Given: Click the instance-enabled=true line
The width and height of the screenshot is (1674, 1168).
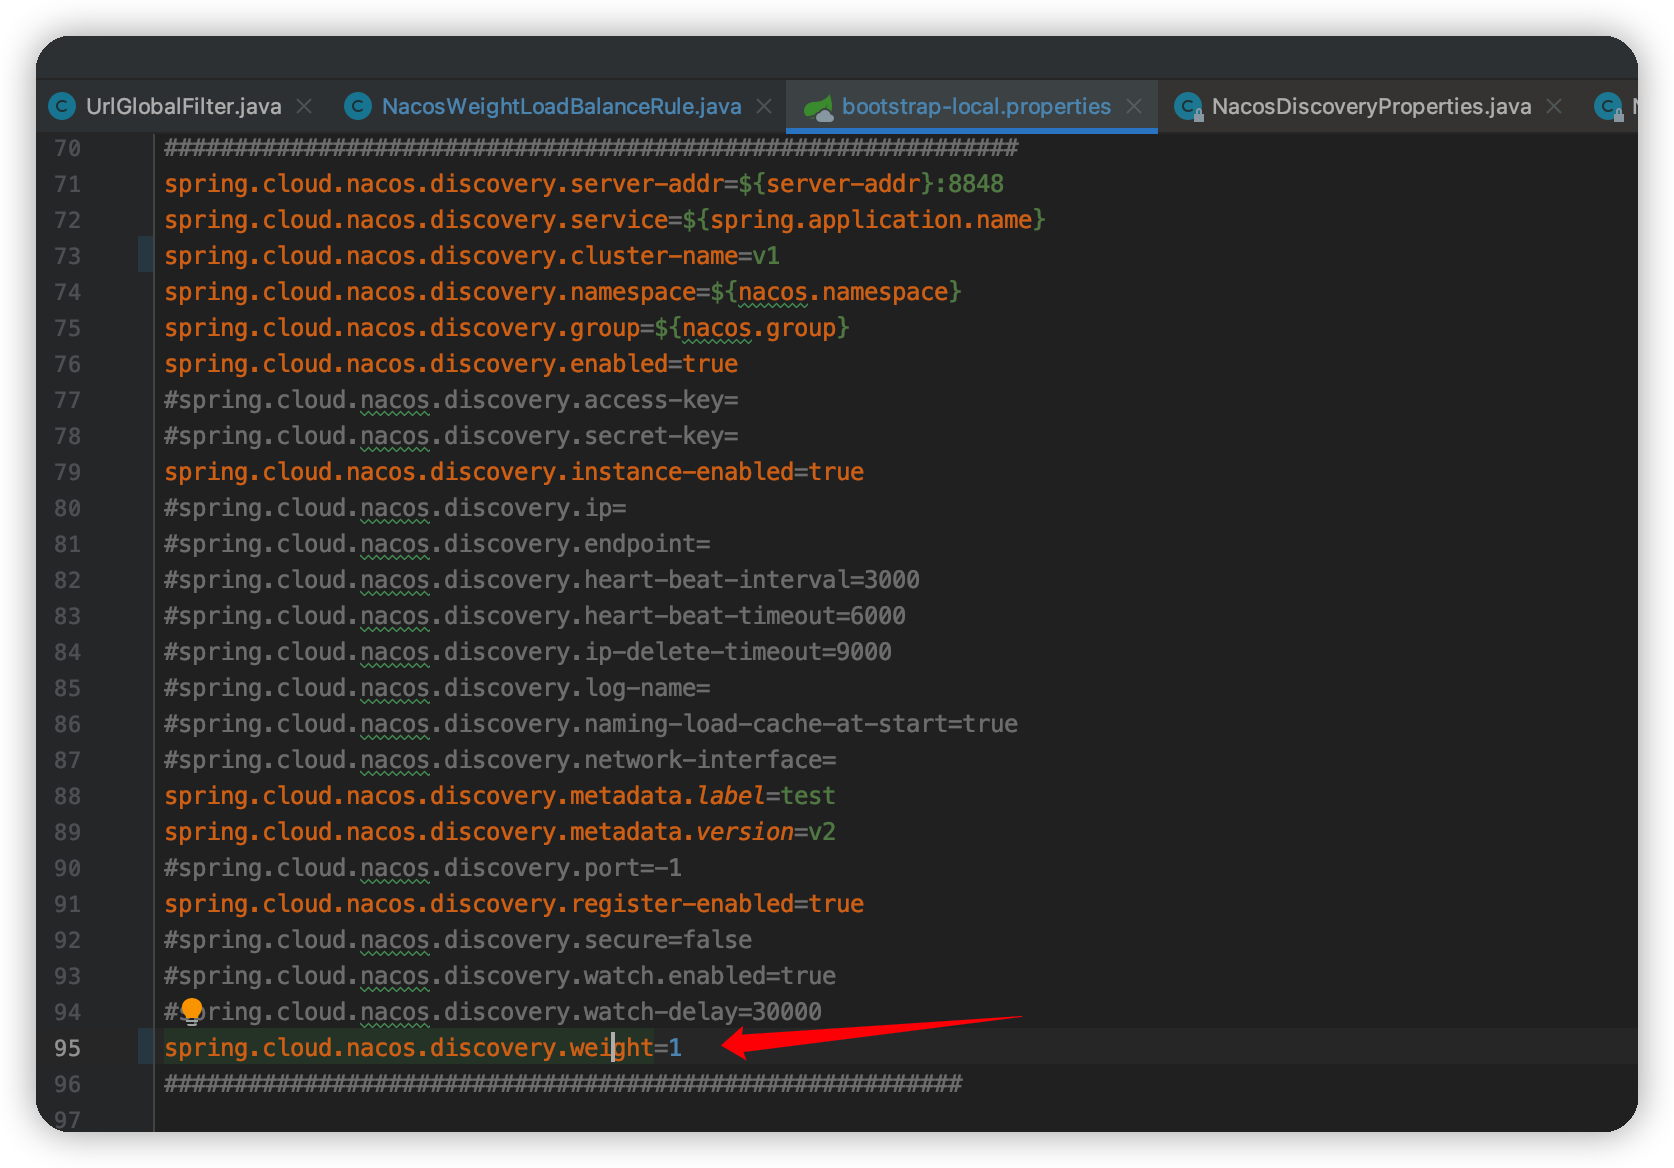Looking at the screenshot, I should pos(514,471).
